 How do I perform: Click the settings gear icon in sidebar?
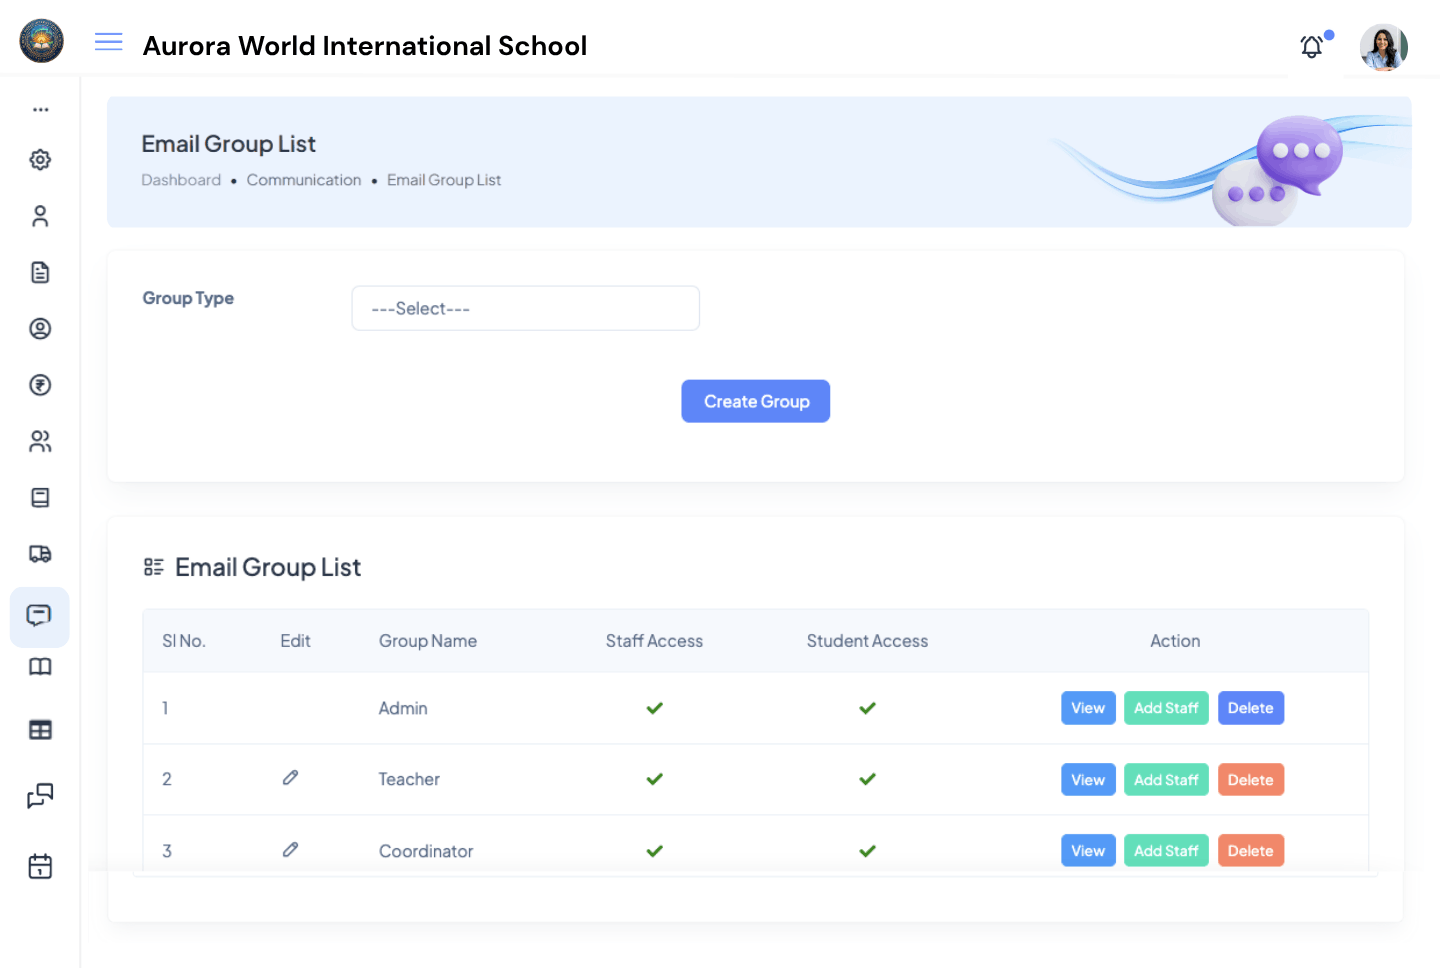[x=40, y=159]
